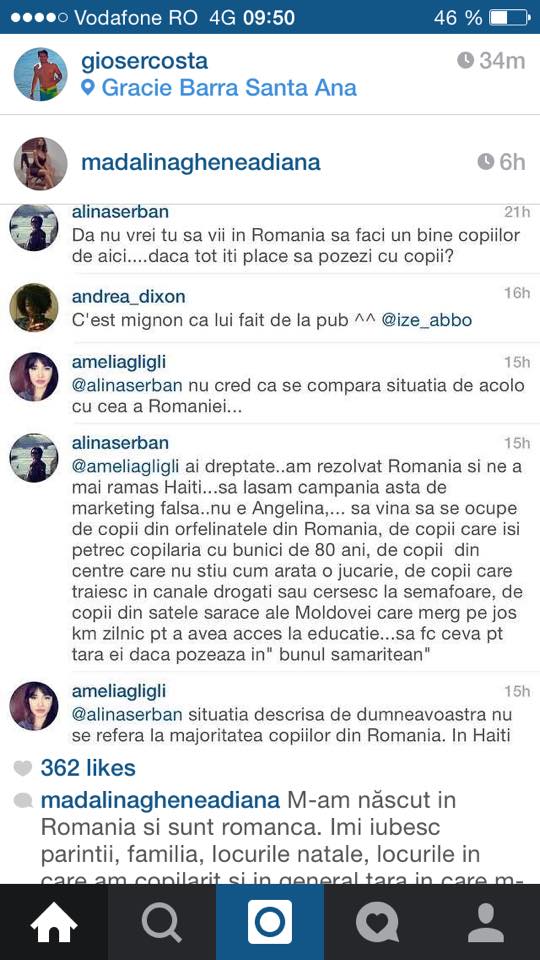Tap the battery indicator in status bar
This screenshot has height=960, width=540.
(509, 17)
